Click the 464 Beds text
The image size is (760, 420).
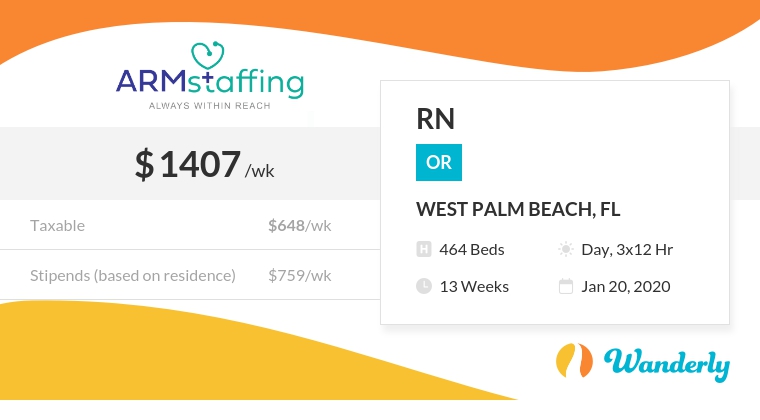click(x=472, y=249)
